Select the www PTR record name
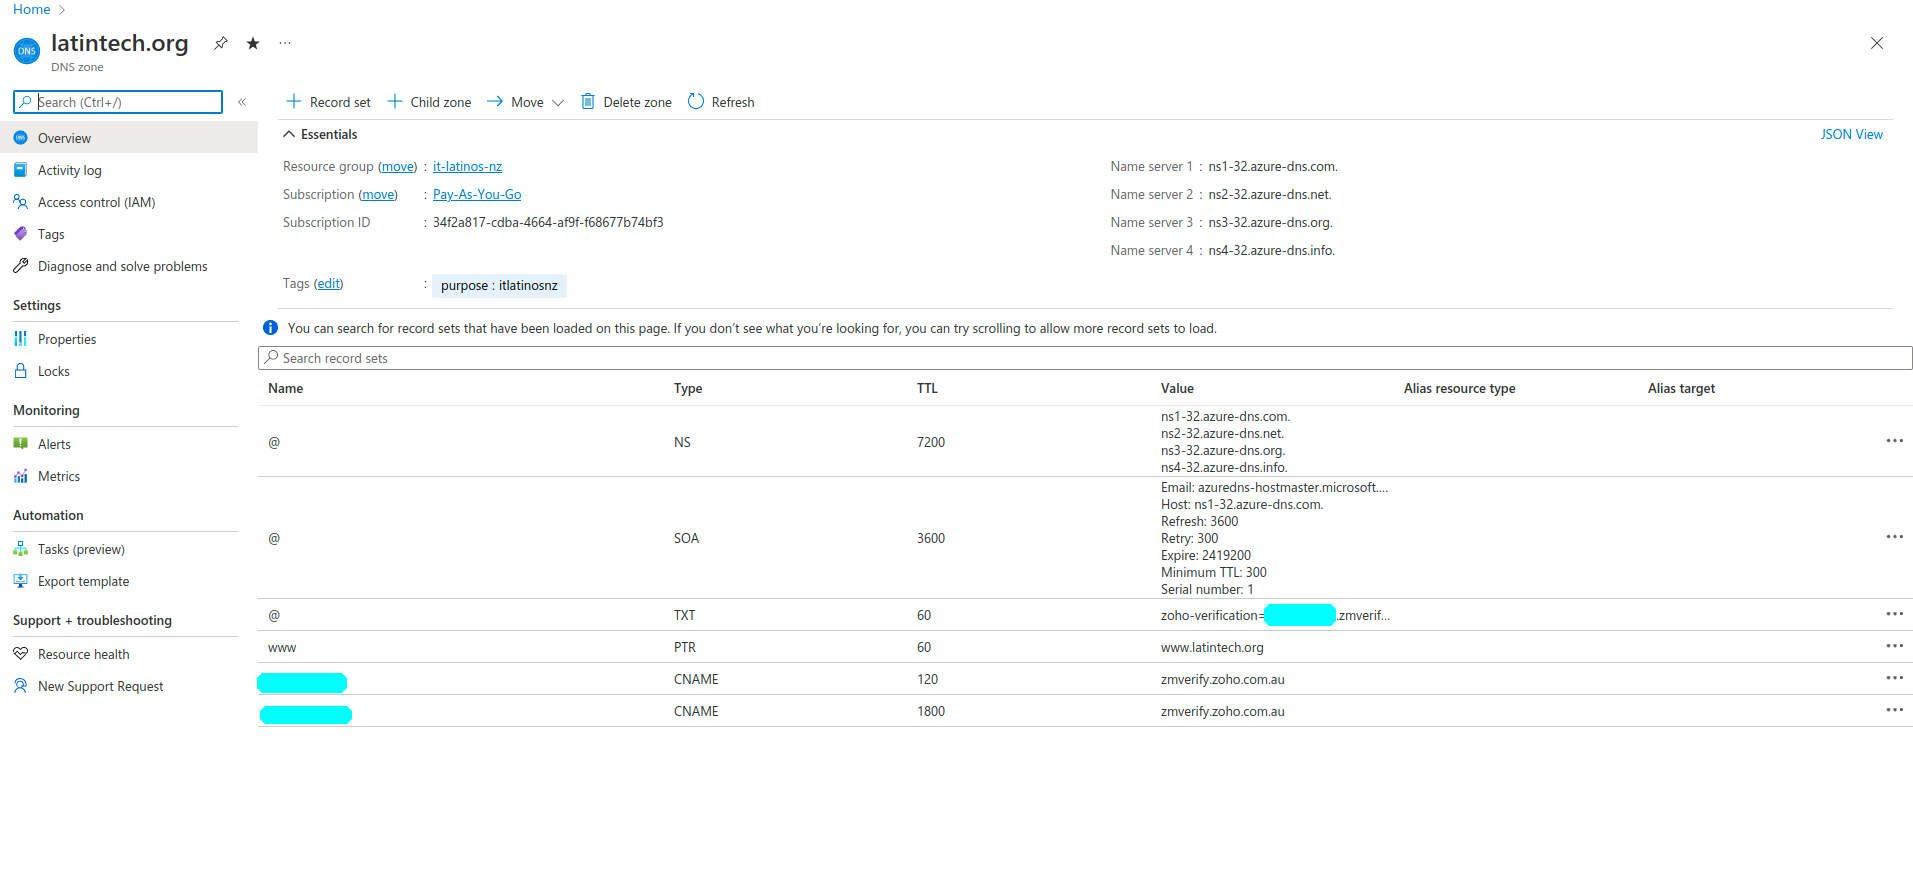 (x=282, y=648)
